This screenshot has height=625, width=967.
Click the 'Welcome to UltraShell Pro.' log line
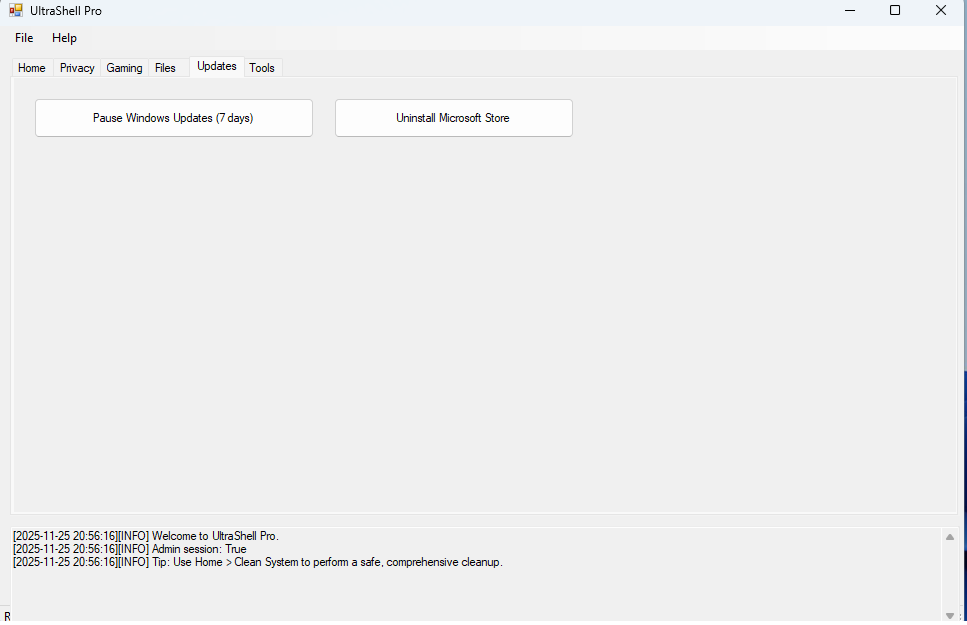(x=146, y=536)
